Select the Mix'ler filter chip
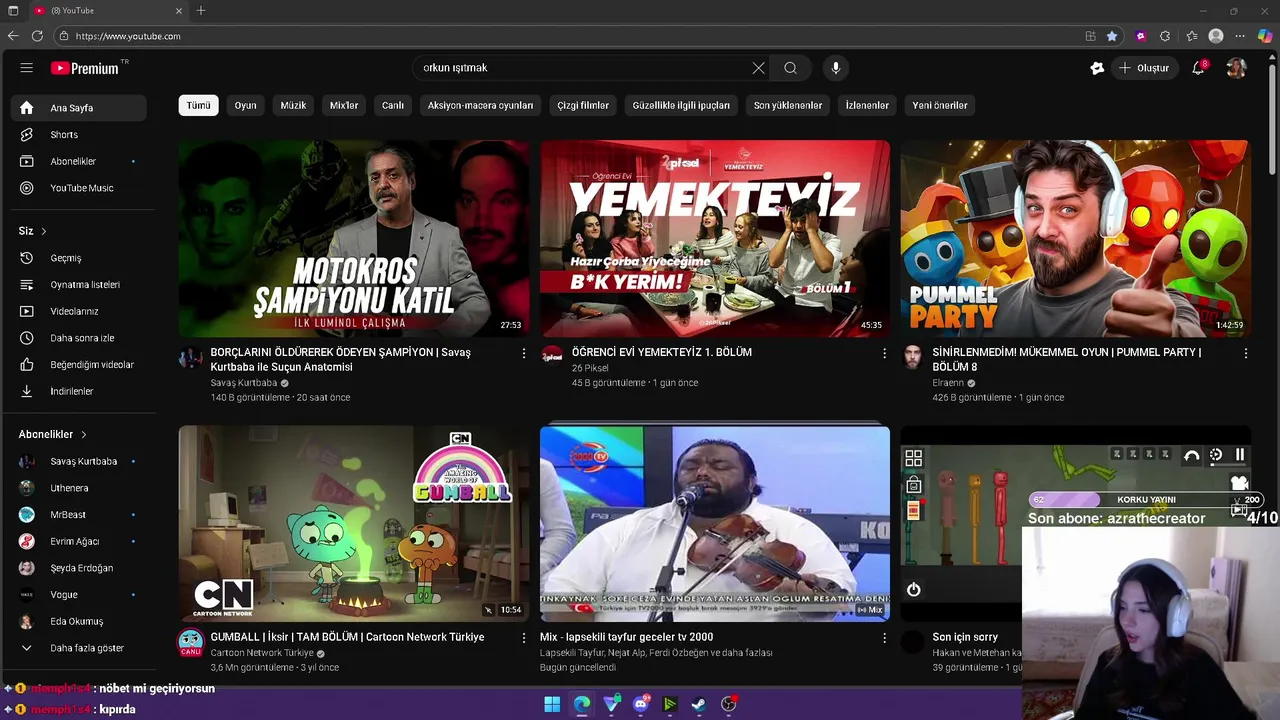Image resolution: width=1280 pixels, height=720 pixels. pos(344,105)
